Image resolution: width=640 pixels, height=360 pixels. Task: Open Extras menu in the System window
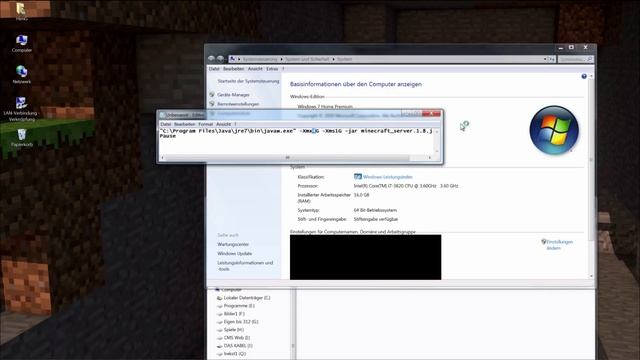tap(272, 69)
